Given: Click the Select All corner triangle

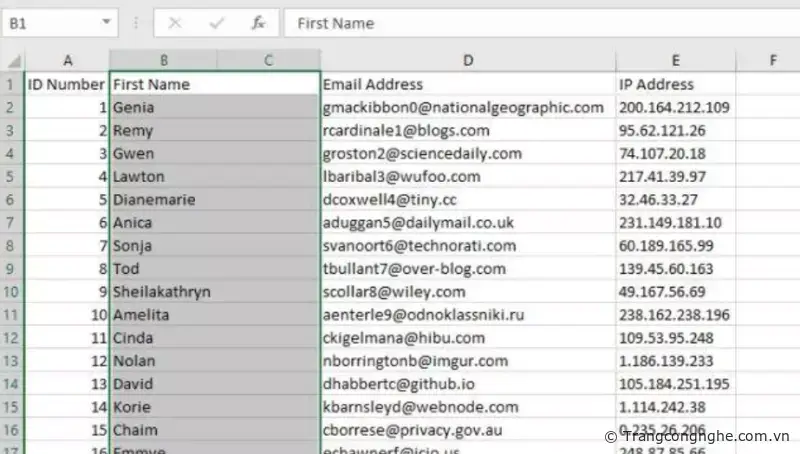Looking at the screenshot, I should coord(12,61).
